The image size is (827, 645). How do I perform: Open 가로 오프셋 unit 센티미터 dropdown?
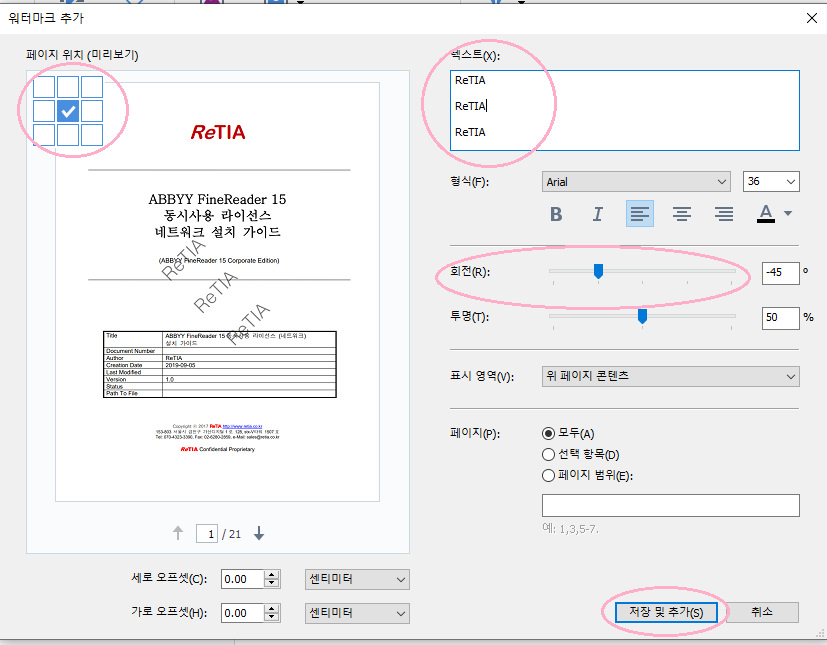(x=357, y=613)
